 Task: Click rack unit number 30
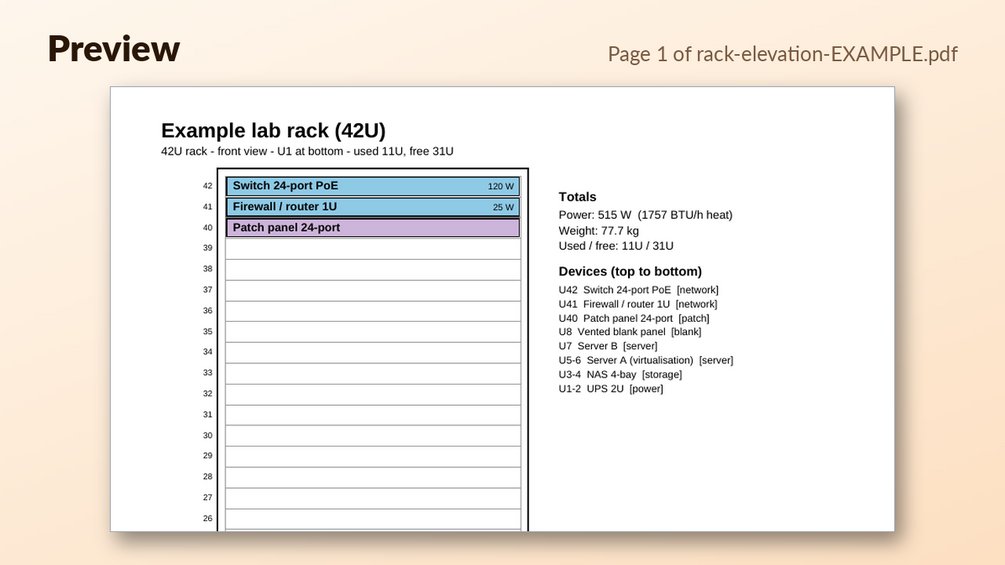tap(208, 435)
